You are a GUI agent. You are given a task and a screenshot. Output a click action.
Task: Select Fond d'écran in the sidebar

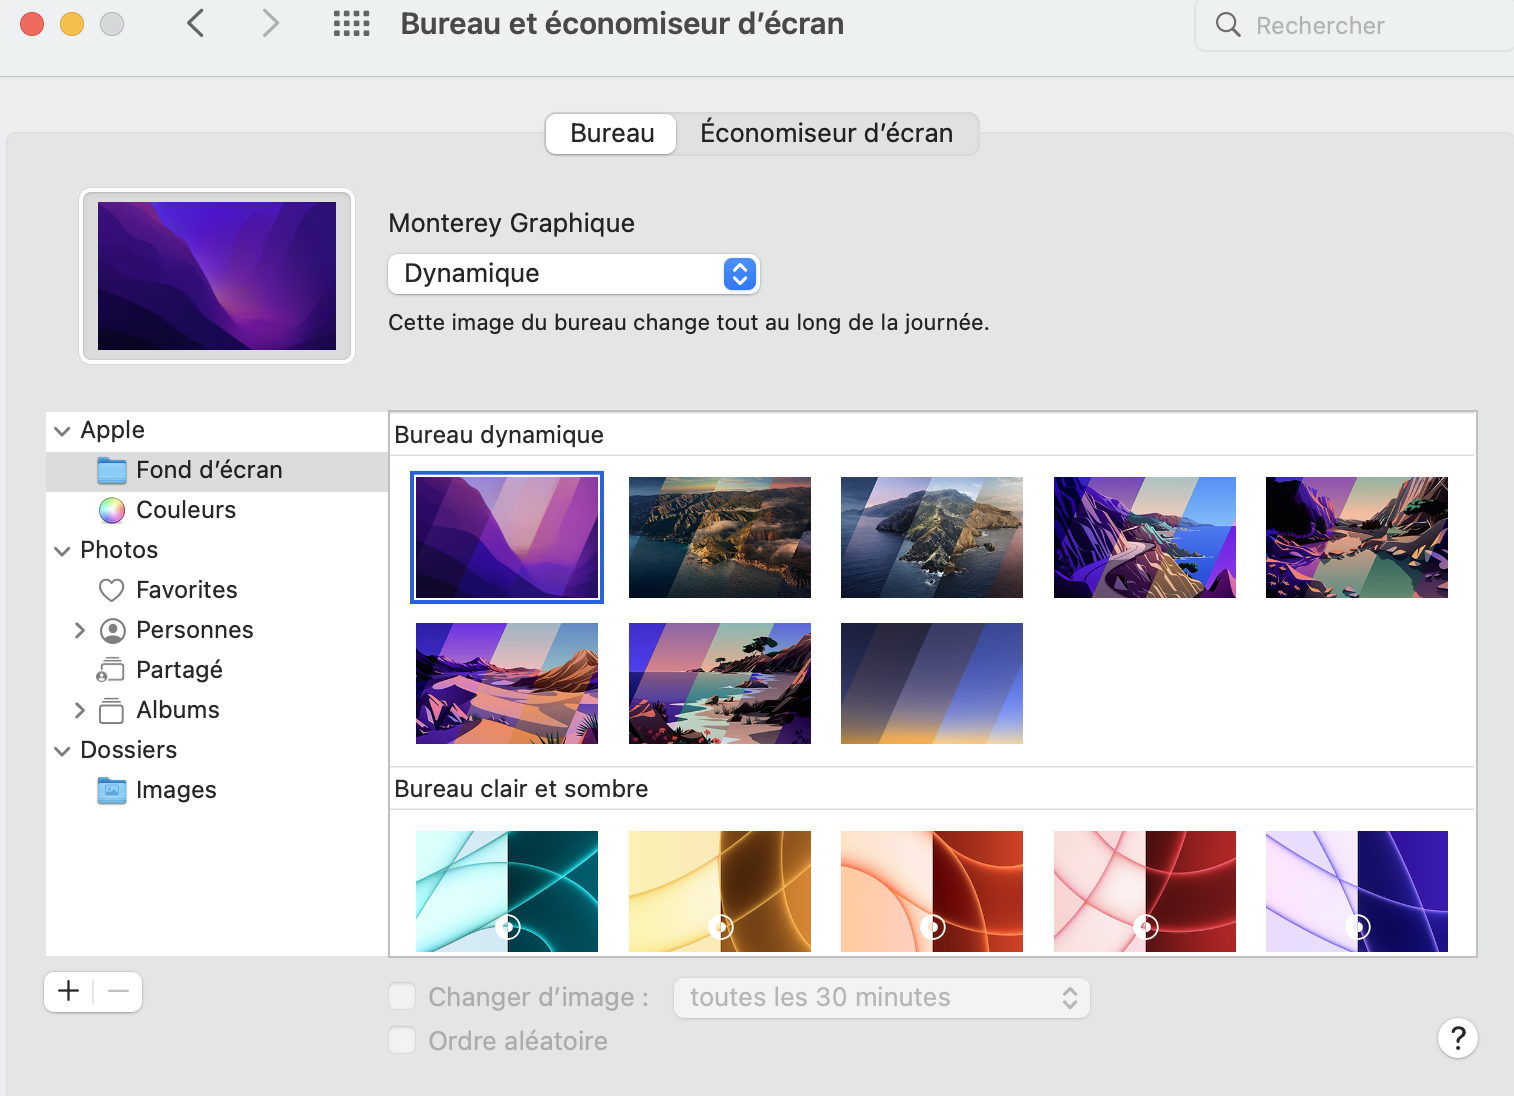pos(208,470)
